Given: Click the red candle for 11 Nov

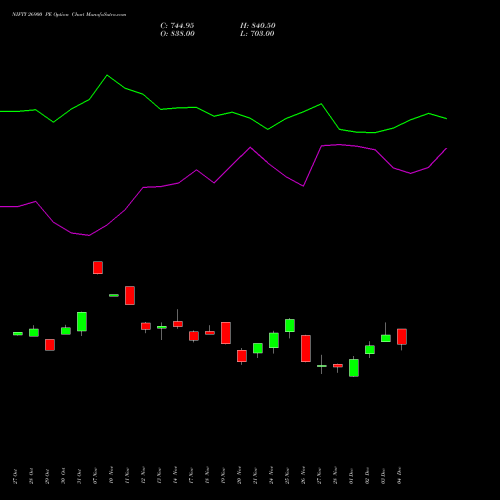Looking at the screenshot, I should point(130,295).
